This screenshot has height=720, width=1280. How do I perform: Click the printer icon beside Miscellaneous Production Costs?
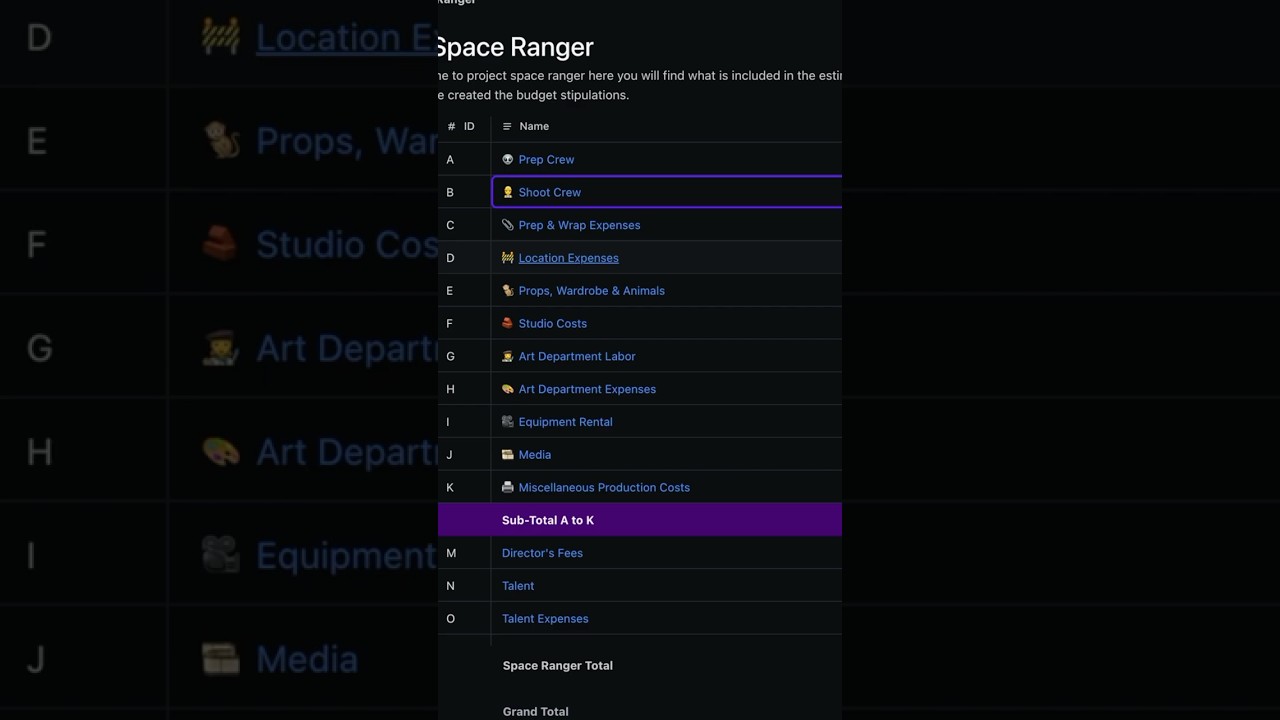pos(508,487)
